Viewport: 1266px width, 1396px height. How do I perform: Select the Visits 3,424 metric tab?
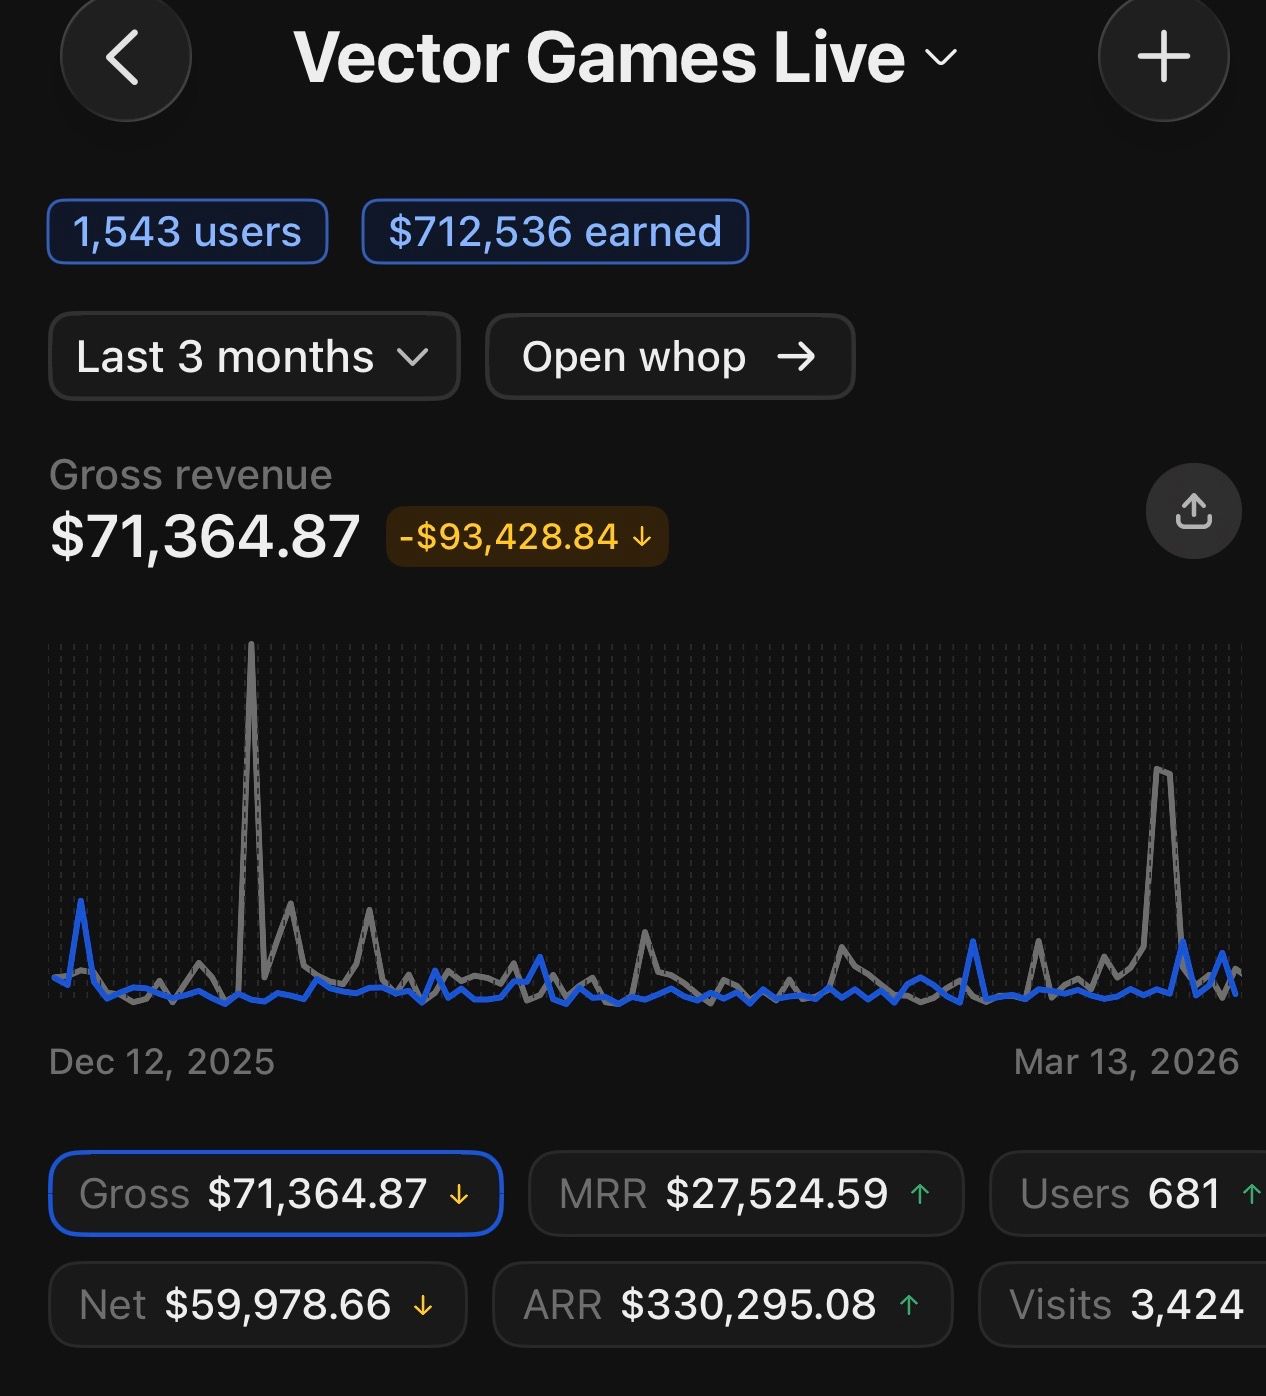tap(1123, 1304)
